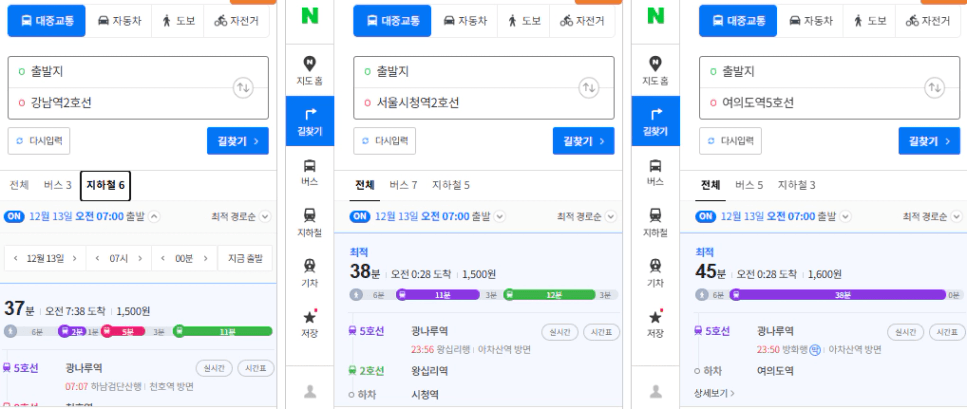Open 기차 icon beside the 서울시청역2호선 panel
This screenshot has height=409, width=967.
point(310,273)
